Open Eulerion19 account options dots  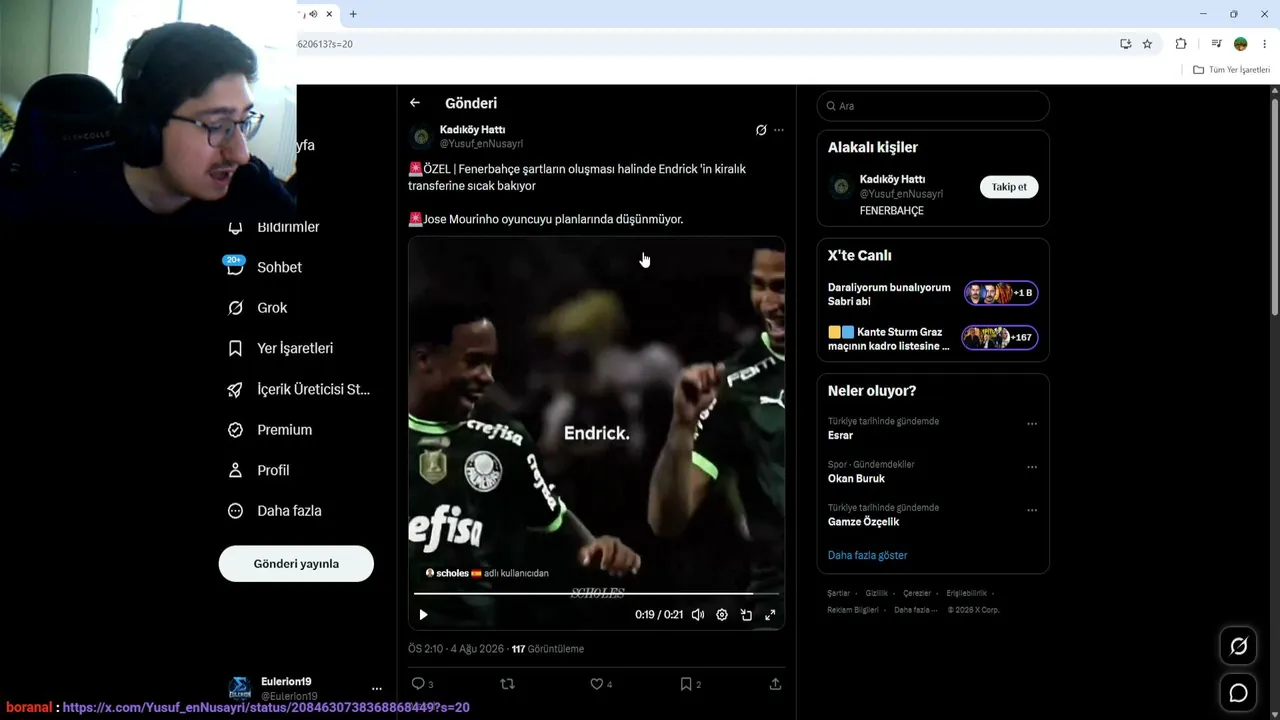click(377, 689)
